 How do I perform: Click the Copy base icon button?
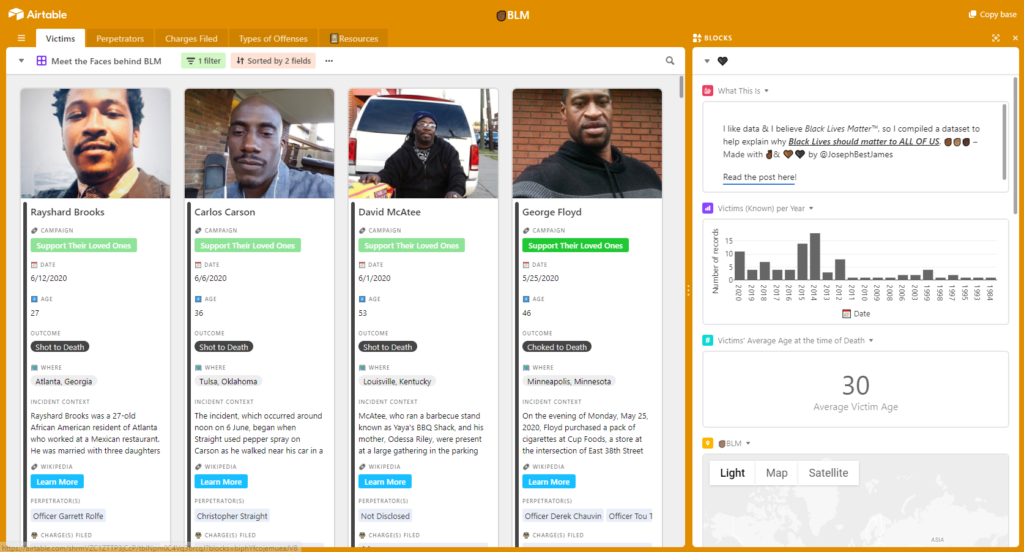click(973, 15)
